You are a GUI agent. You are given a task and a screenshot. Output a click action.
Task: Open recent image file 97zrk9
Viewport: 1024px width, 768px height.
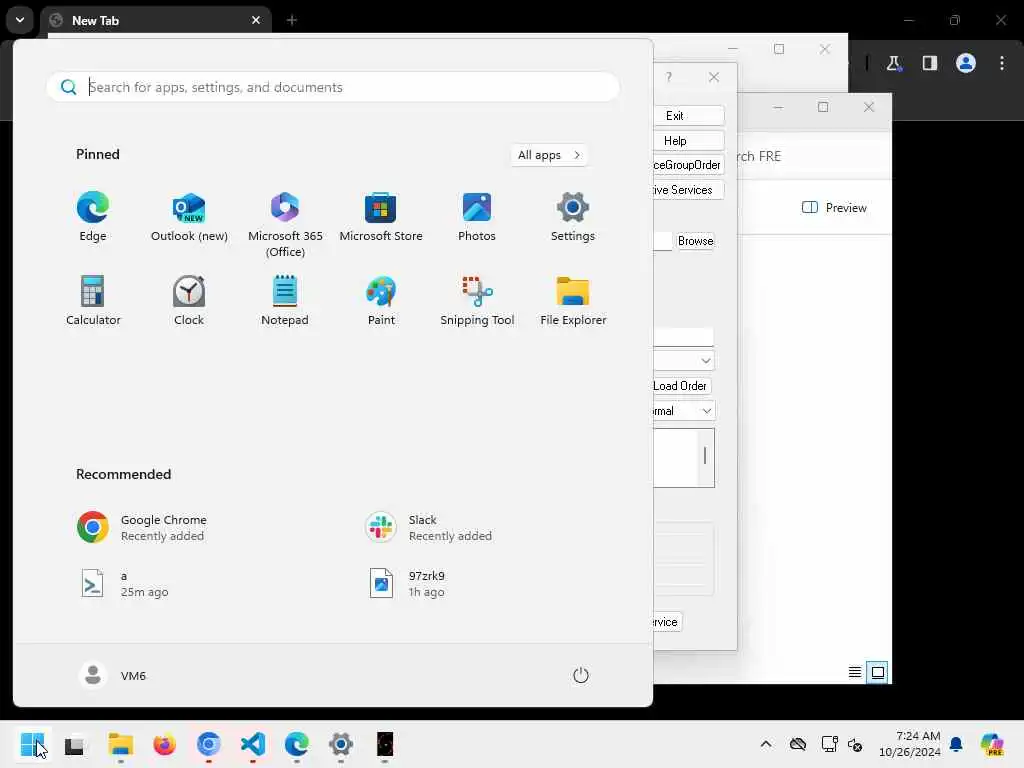[408, 584]
